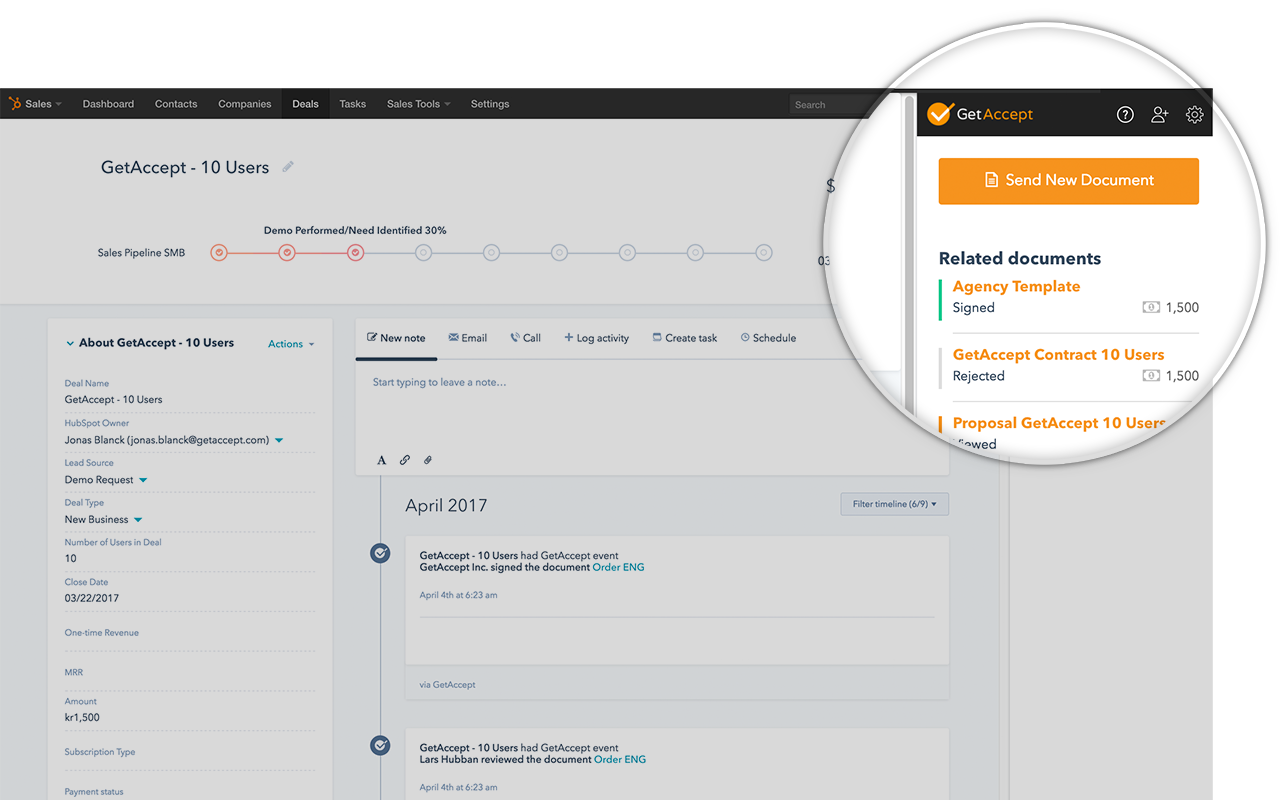Click Related documents heading
The width and height of the screenshot is (1280, 800).
click(x=1020, y=258)
